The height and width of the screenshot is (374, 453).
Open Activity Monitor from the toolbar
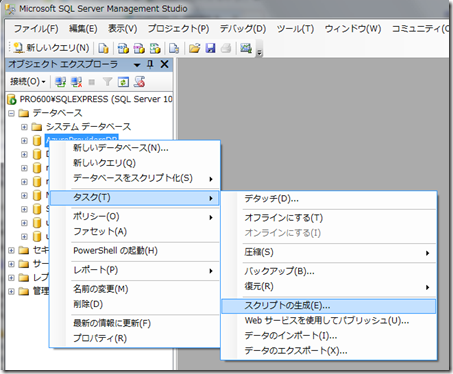click(x=246, y=48)
